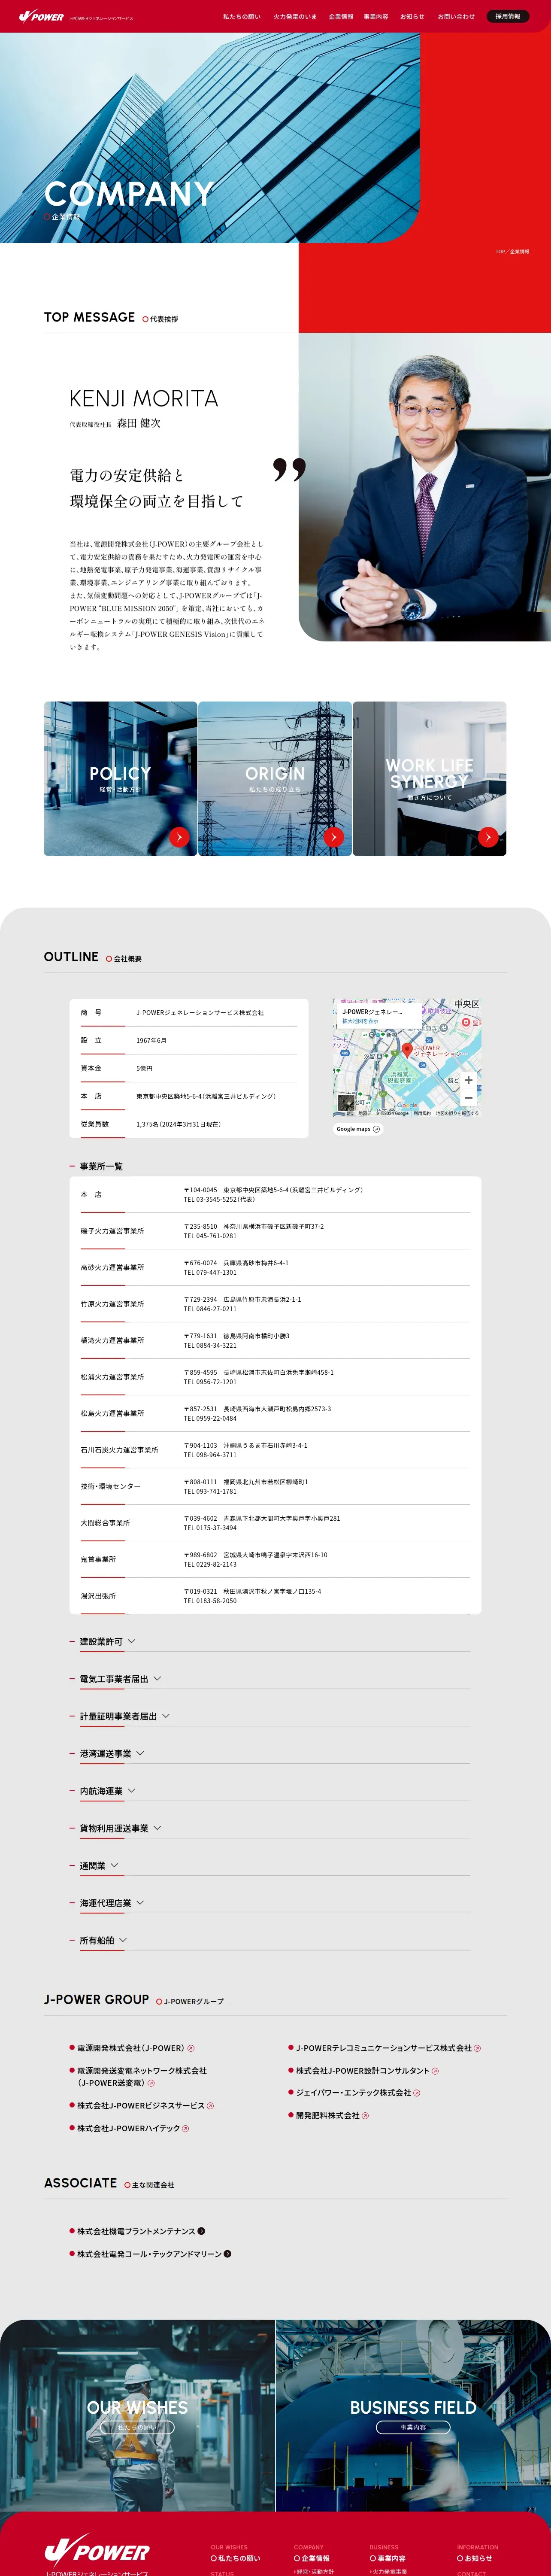
Task: Click 鬼首事業所 row label
Action: 98,1559
